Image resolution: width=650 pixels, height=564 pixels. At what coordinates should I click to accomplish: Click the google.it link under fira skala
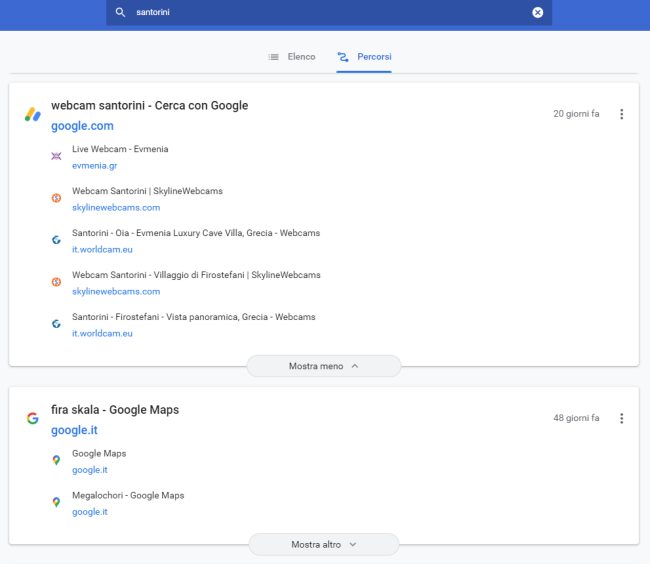point(74,430)
